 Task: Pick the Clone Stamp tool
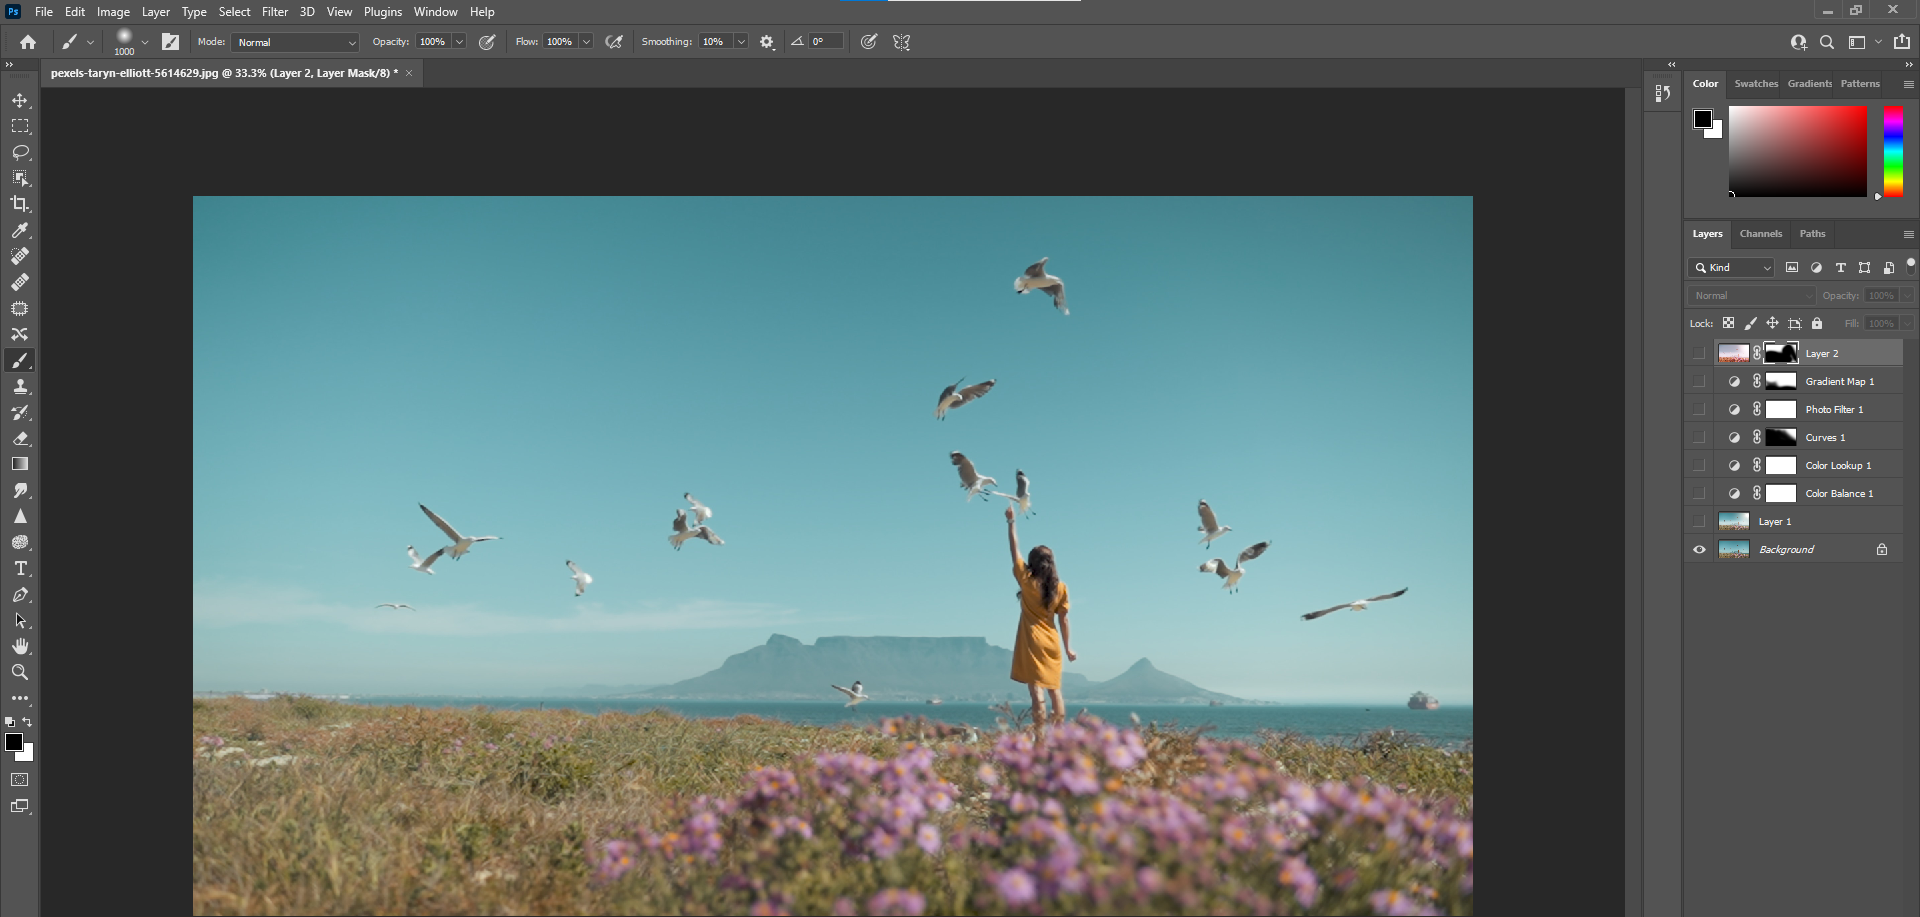(20, 386)
